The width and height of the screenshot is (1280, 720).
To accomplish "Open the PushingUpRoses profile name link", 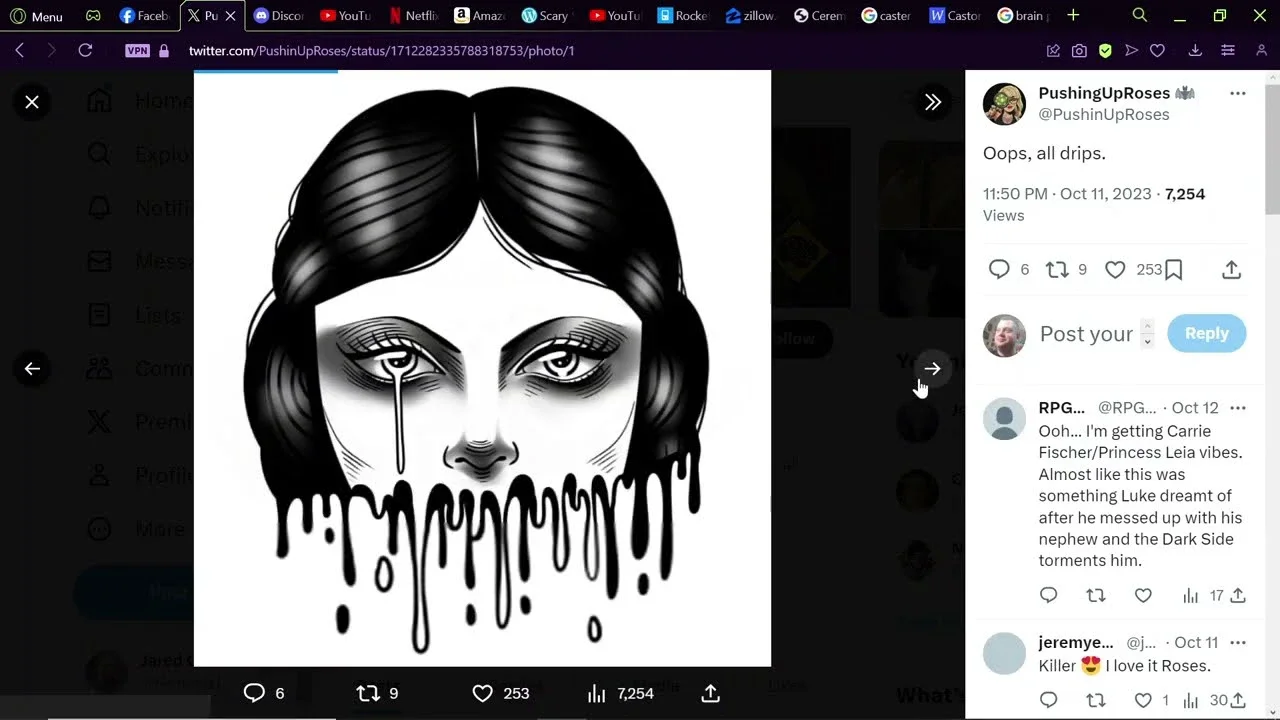I will (x=1103, y=93).
